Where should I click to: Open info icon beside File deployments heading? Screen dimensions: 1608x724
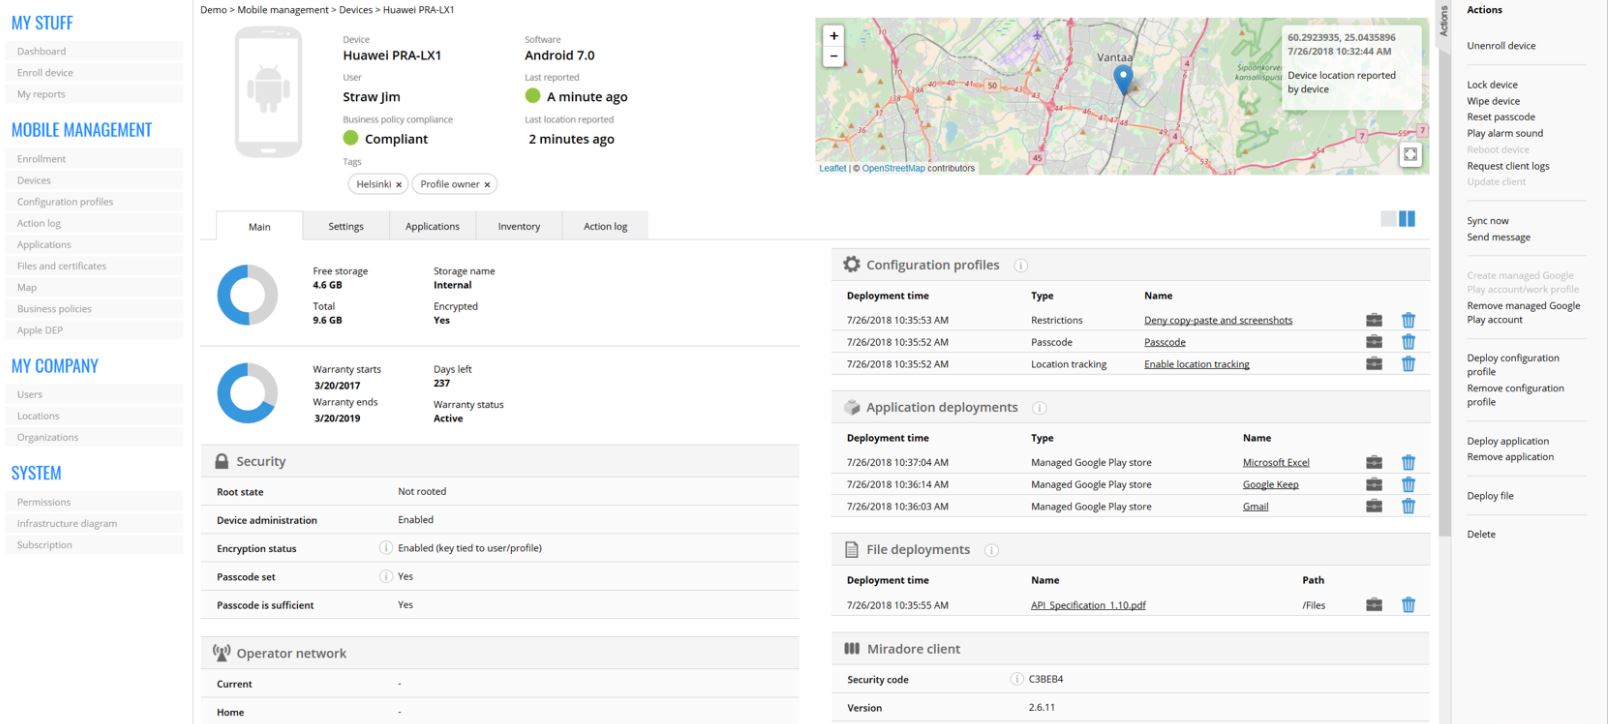[991, 550]
